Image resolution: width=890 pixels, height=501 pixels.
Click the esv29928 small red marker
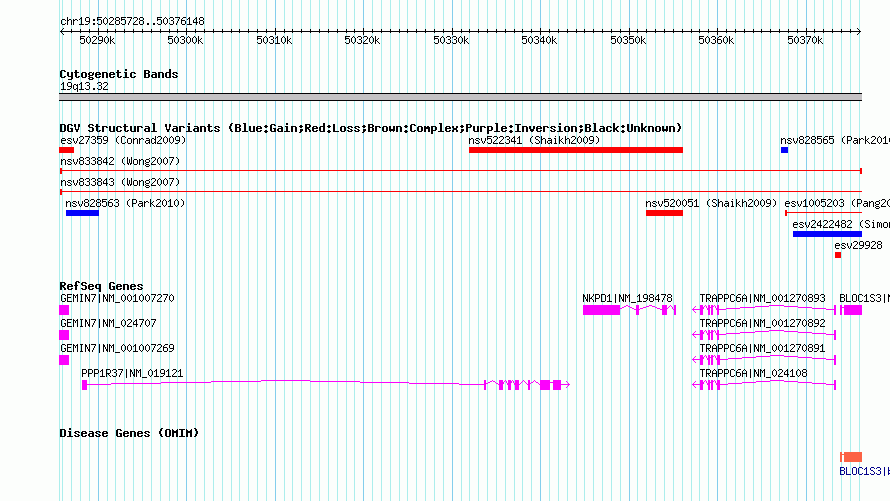pyautogui.click(x=838, y=255)
